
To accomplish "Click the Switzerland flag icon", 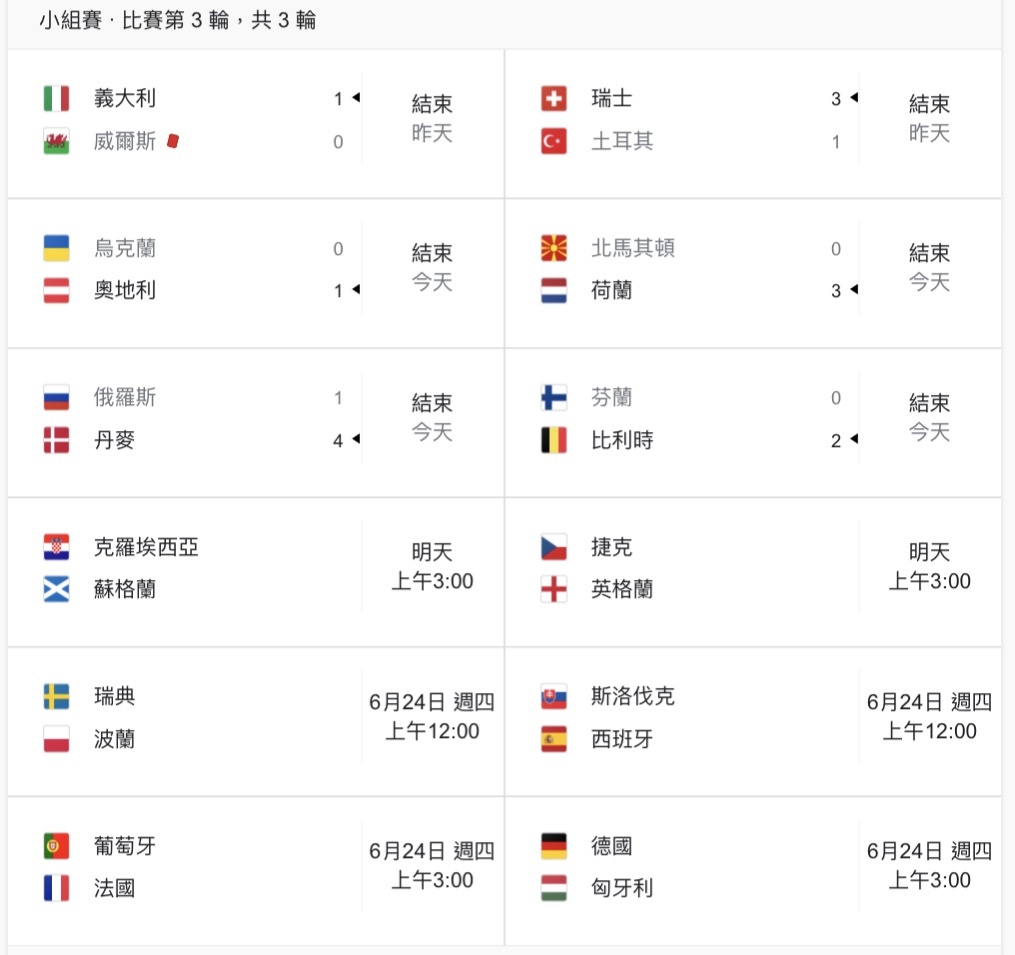I will pyautogui.click(x=553, y=98).
